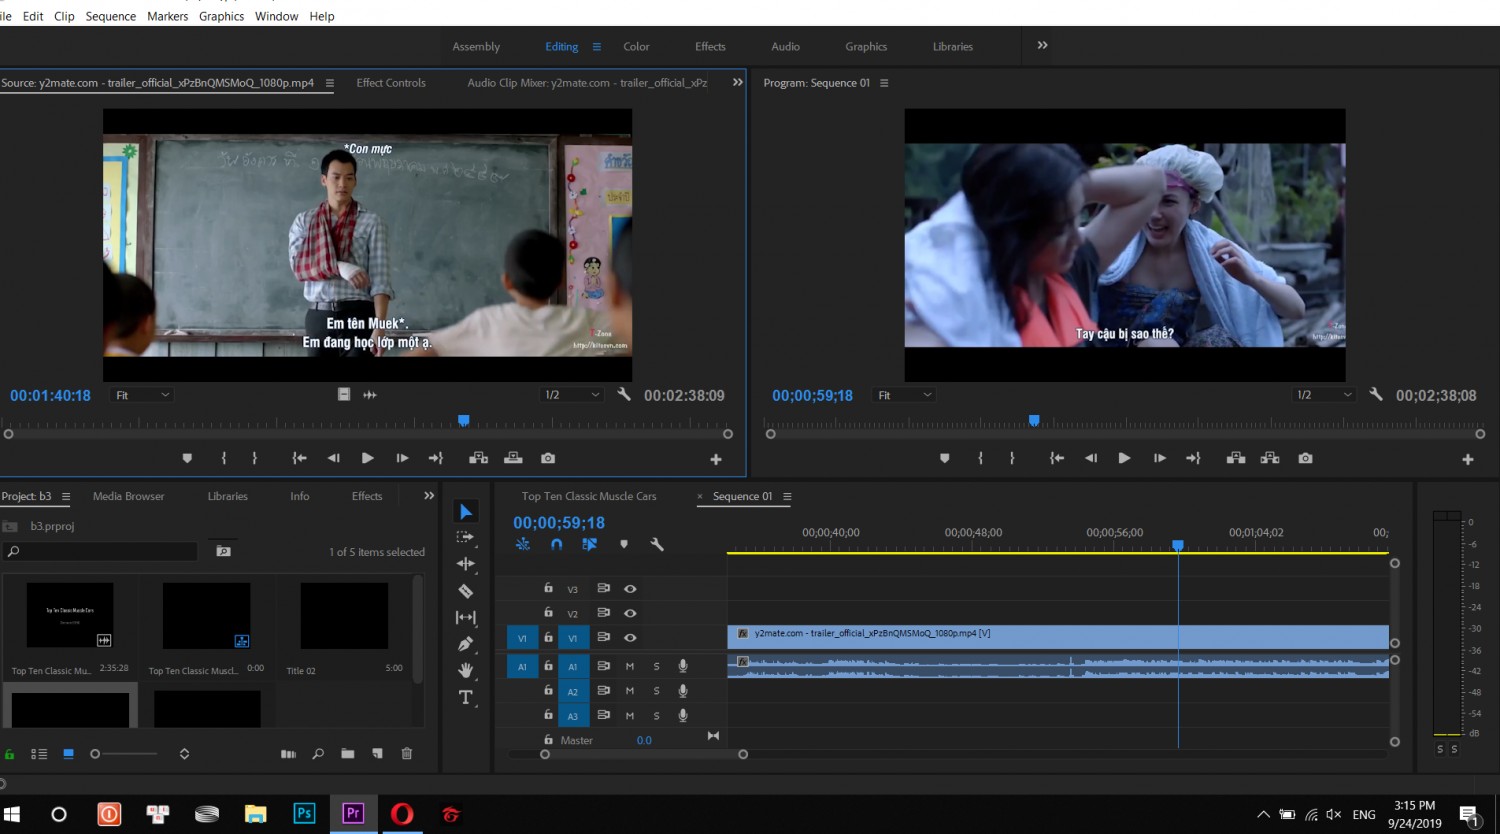Open Photoshop from the taskbar
This screenshot has height=834, width=1500.
(304, 814)
